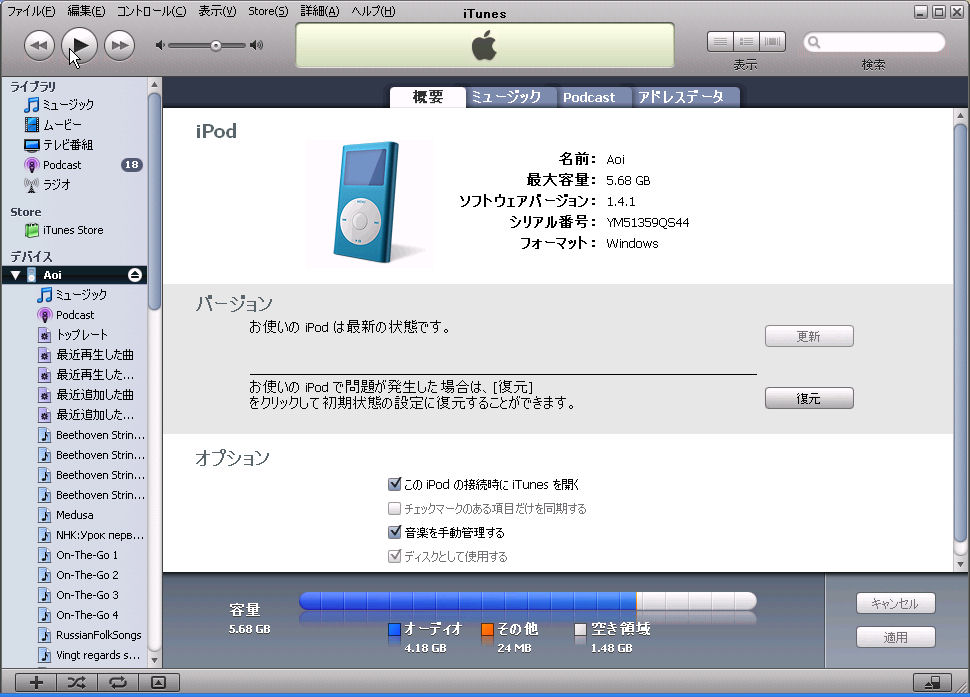Open the 表示(V) menu

[217, 11]
